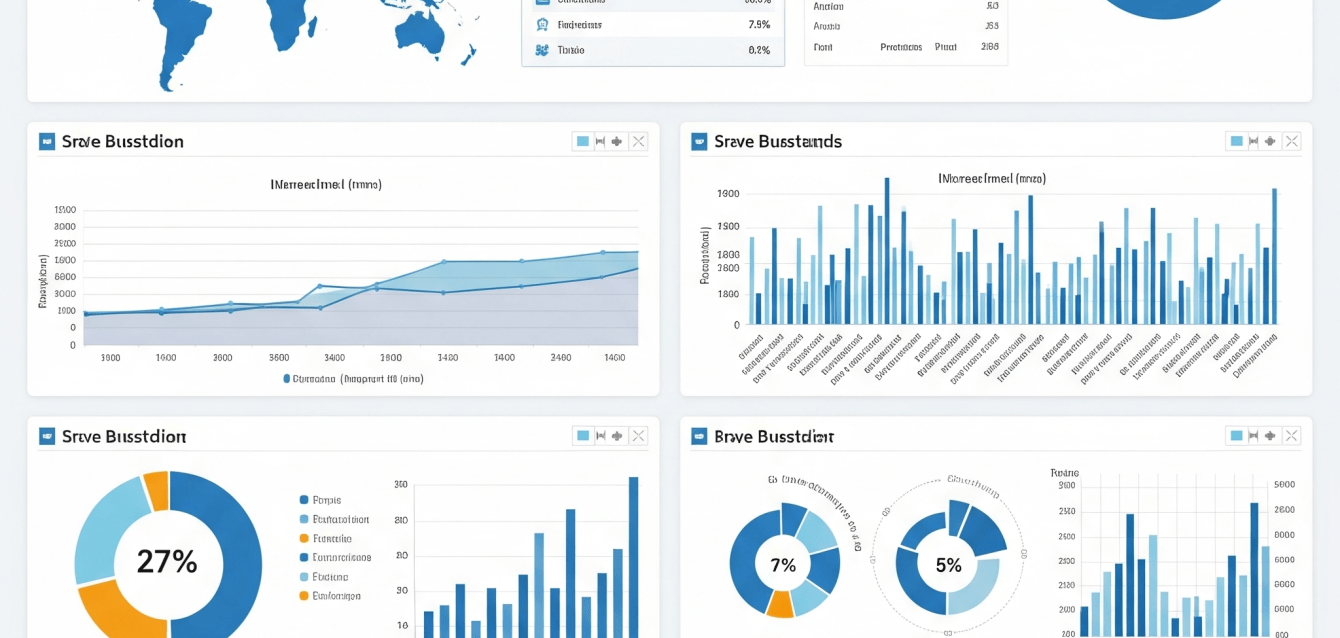Select the "7.9%" value in the table
This screenshot has width=1340, height=638.
pos(759,25)
